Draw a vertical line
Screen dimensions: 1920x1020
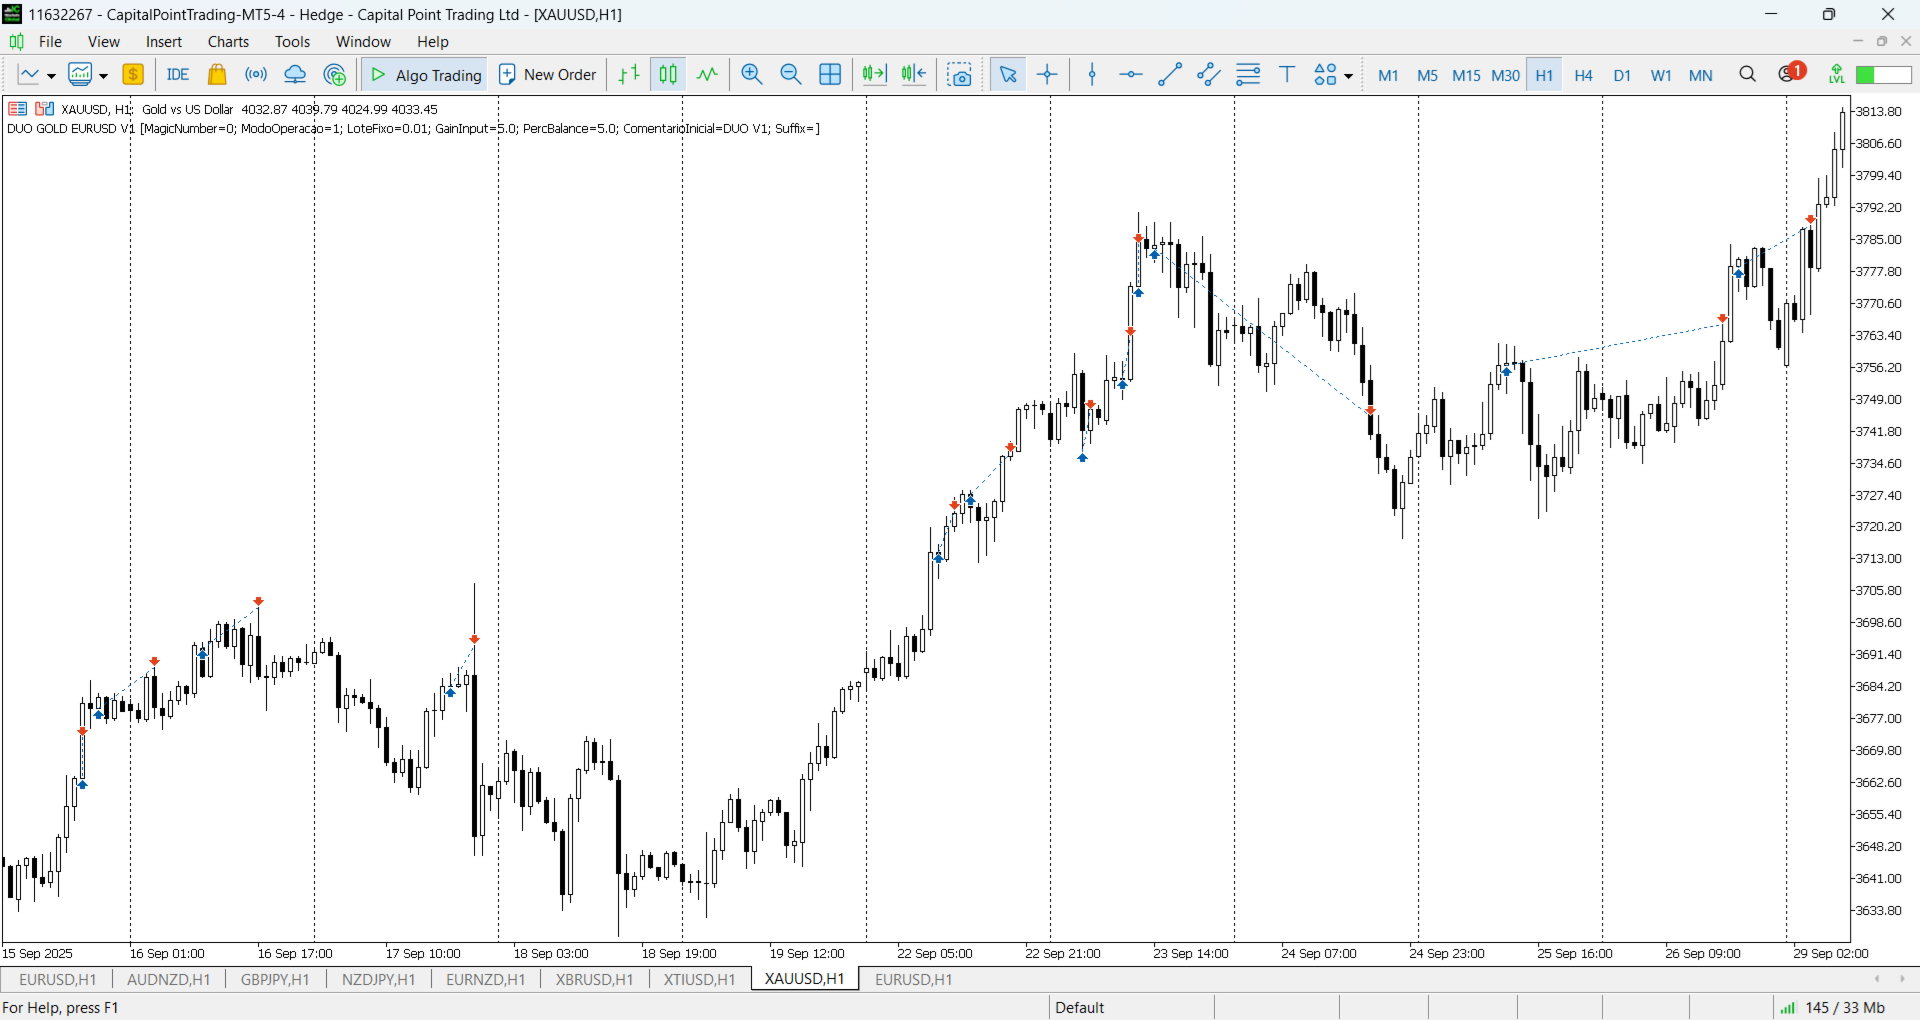pyautogui.click(x=1093, y=75)
